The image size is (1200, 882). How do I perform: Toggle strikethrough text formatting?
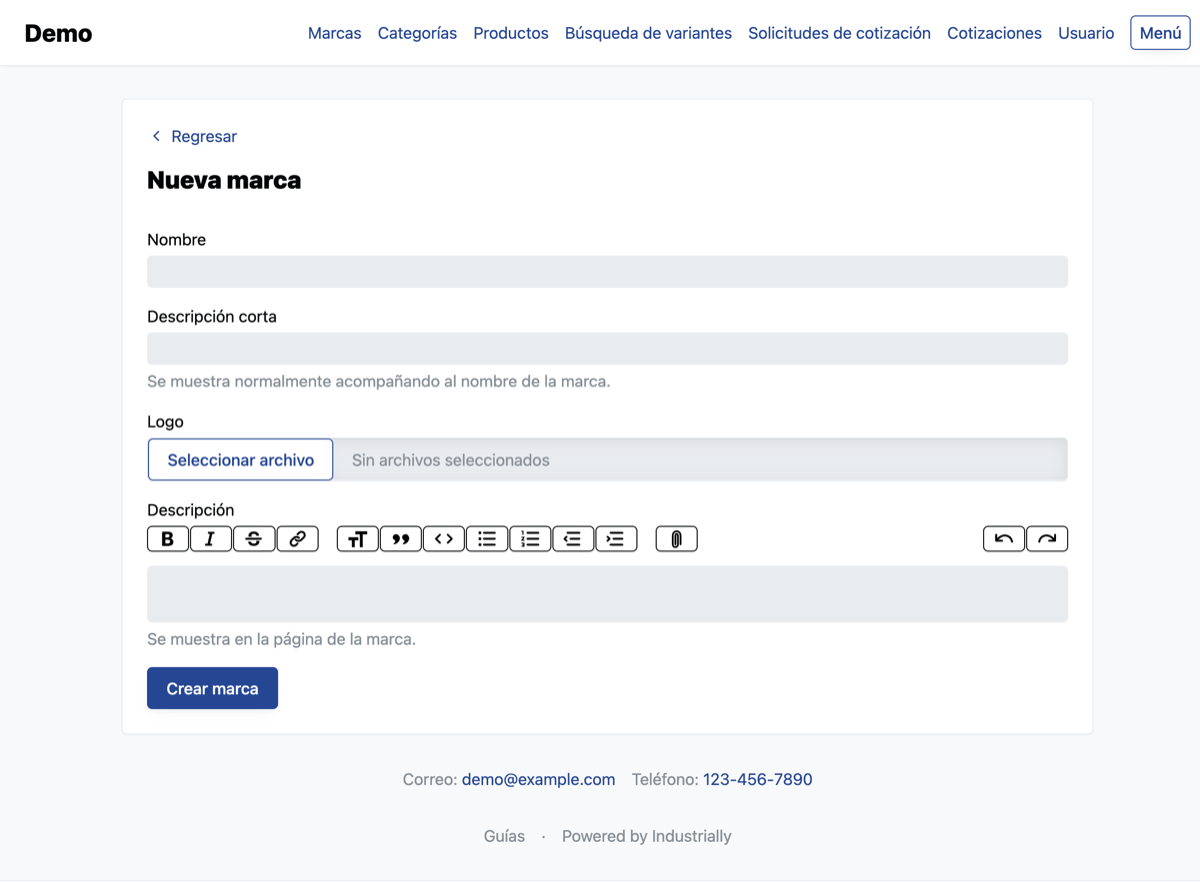(x=254, y=538)
